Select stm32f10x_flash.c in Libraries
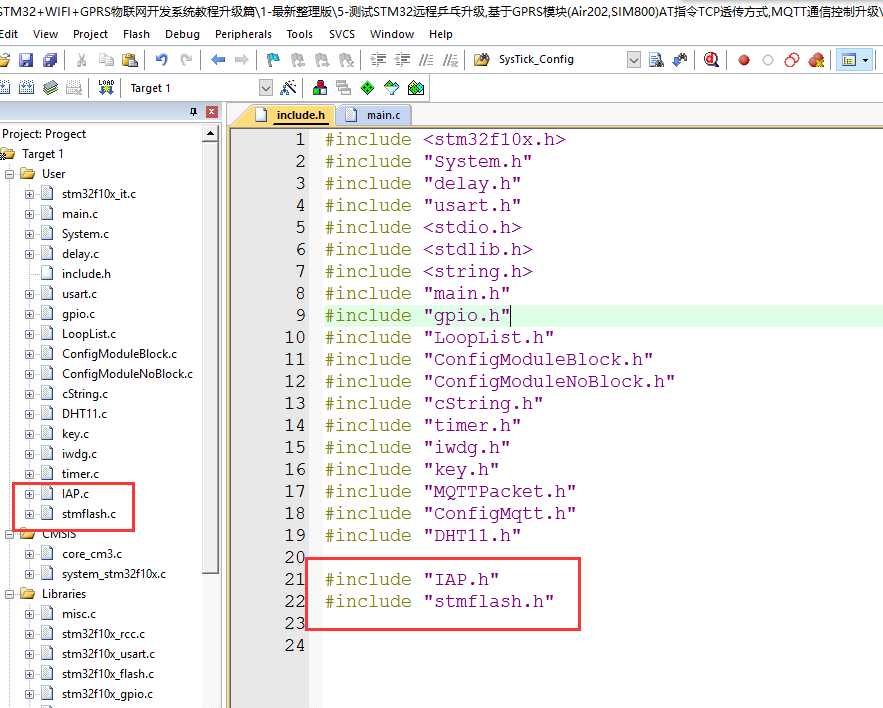This screenshot has height=708, width=883. click(x=108, y=674)
